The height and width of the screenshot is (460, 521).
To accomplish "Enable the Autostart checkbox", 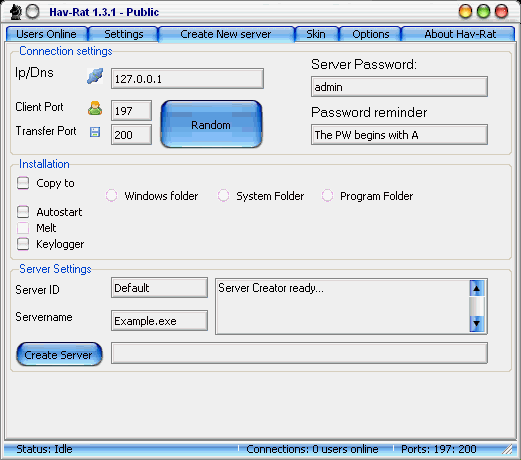I will click(23, 212).
